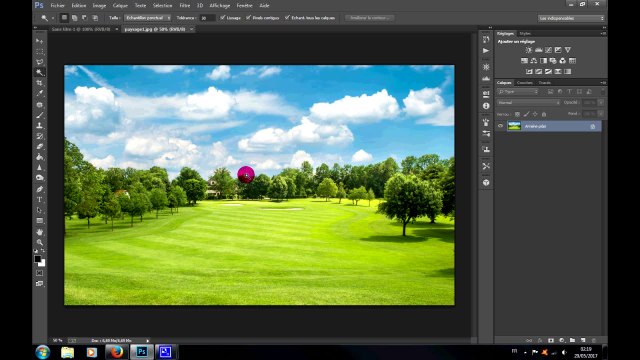640x360 pixels.
Task: Open the Fichier menu
Action: pos(58,6)
